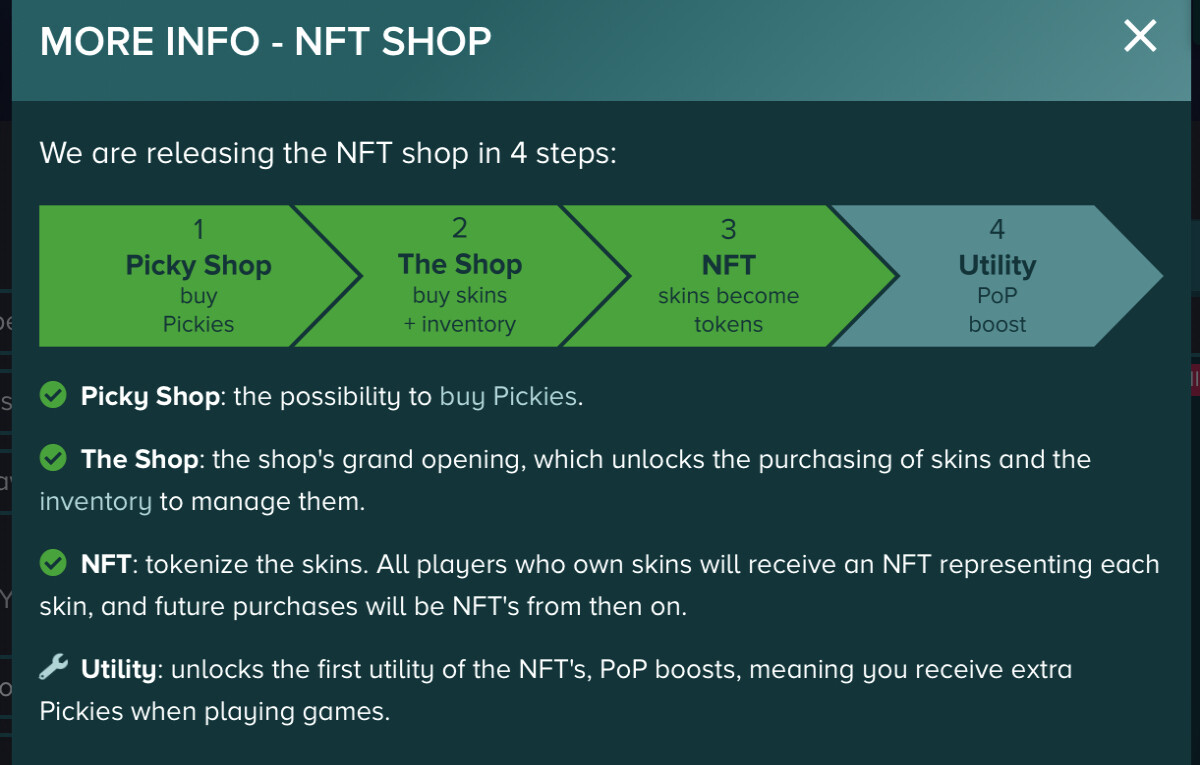This screenshot has height=765, width=1200.
Task: Click the green checkmark beside The Shop
Action: point(52,459)
